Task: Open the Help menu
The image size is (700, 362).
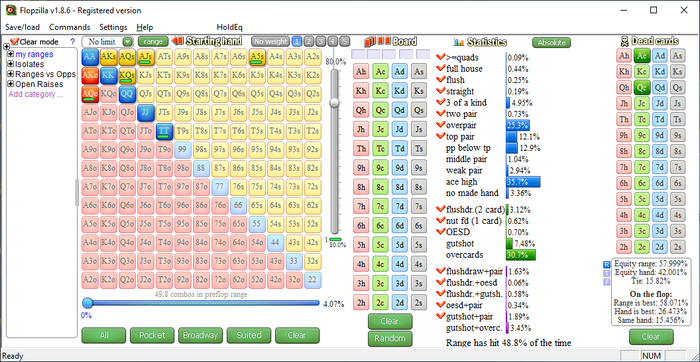Action: (145, 27)
